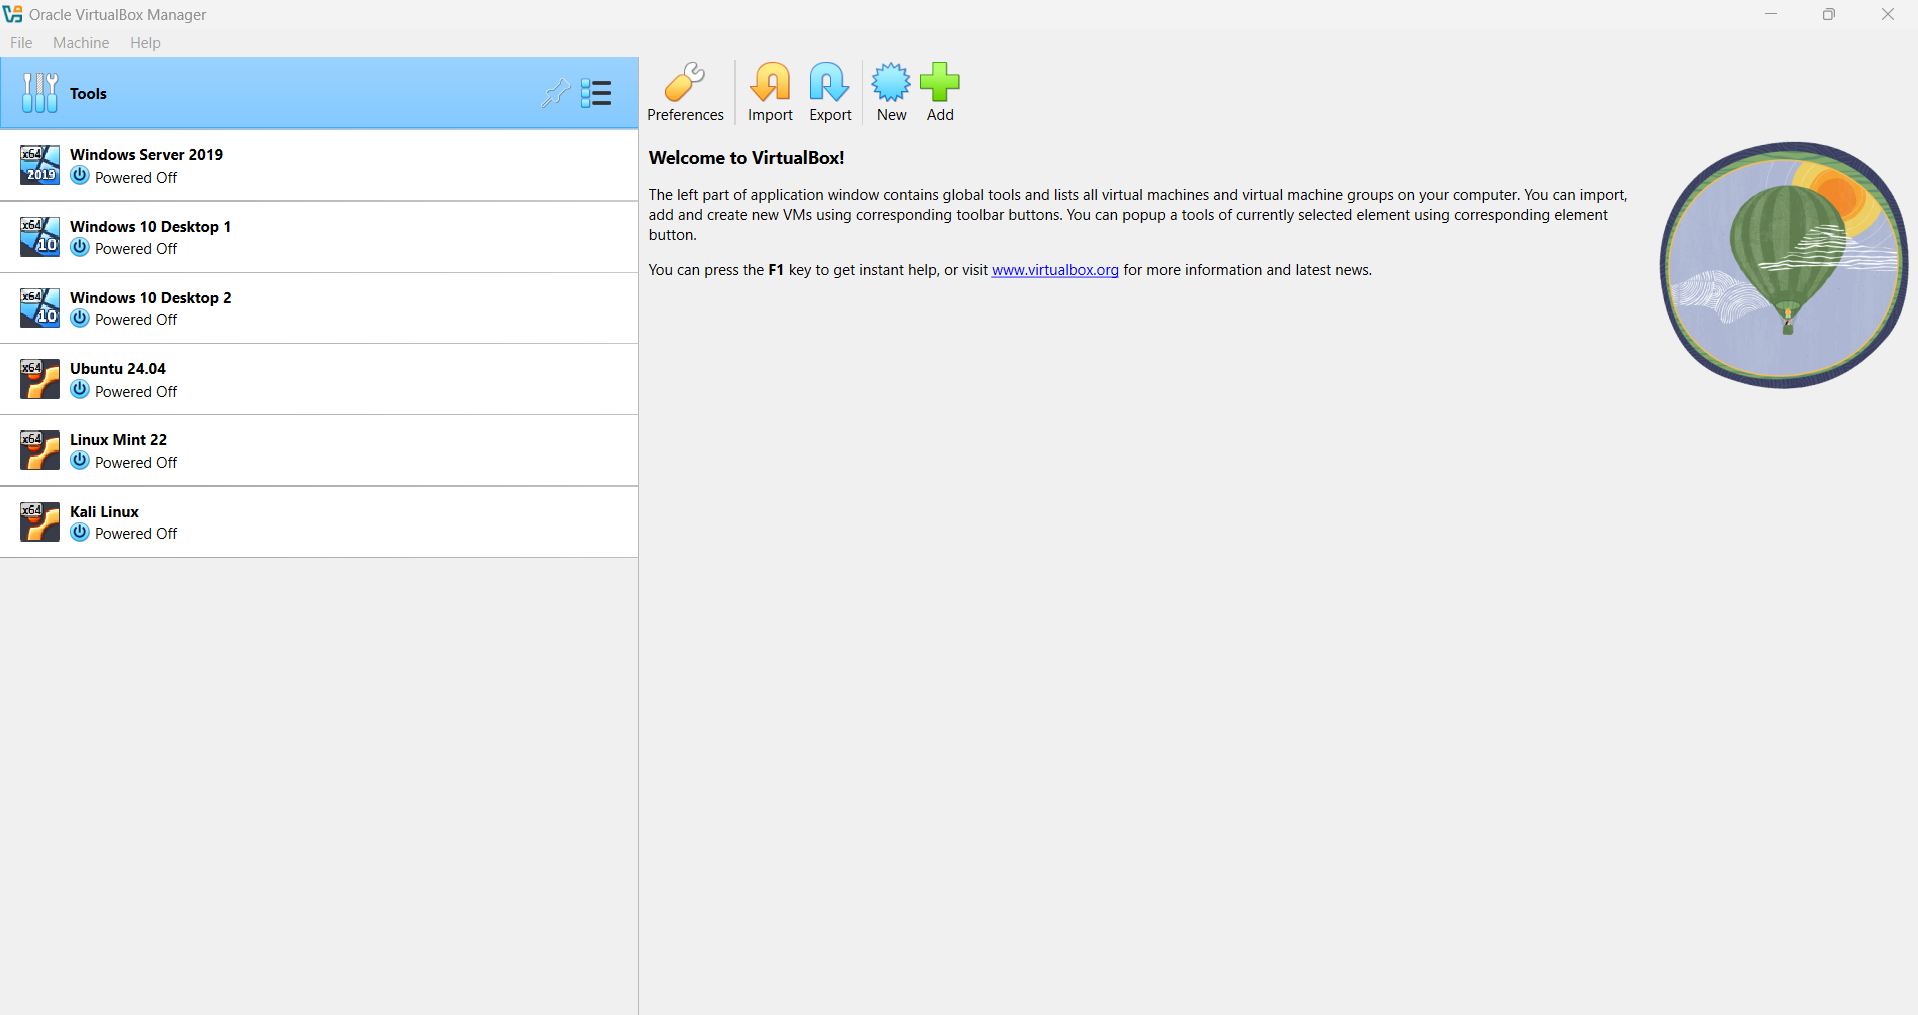Close the VirtualBox Manager window
Viewport: 1918px width, 1015px height.
coord(1888,14)
